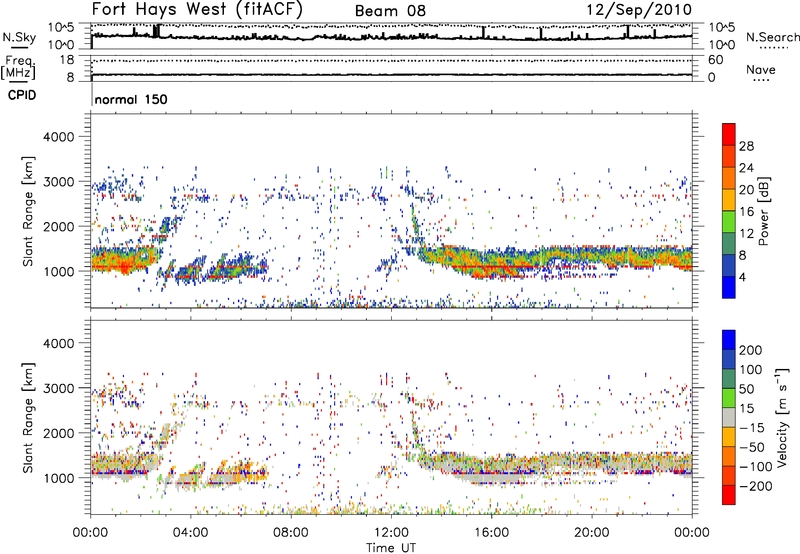
Task: Click the power panel 'Slant Range [km]' label
Action: (x=28, y=211)
